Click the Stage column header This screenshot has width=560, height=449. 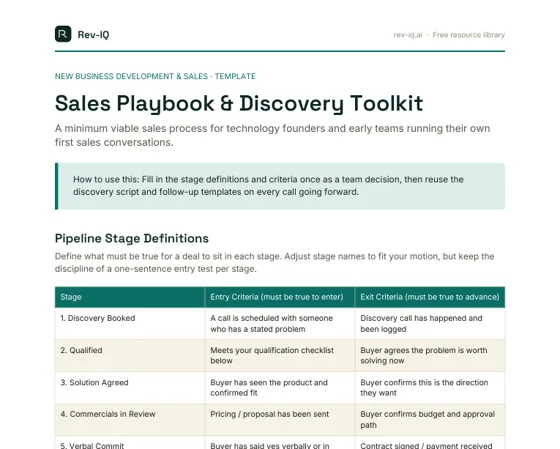click(130, 297)
